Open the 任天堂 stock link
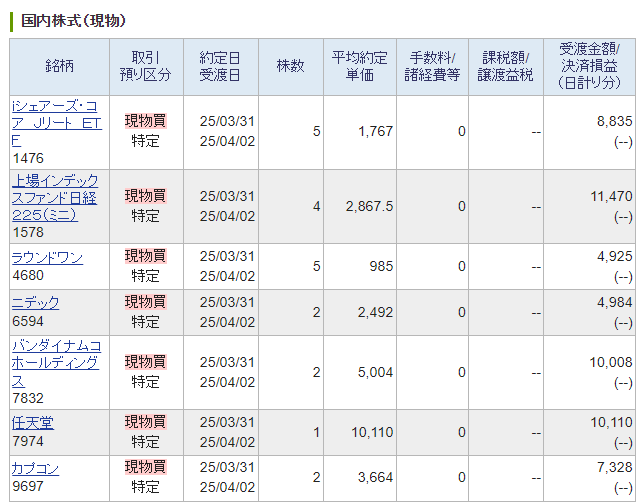Viewport: 636px width, 503px height. tap(32, 423)
